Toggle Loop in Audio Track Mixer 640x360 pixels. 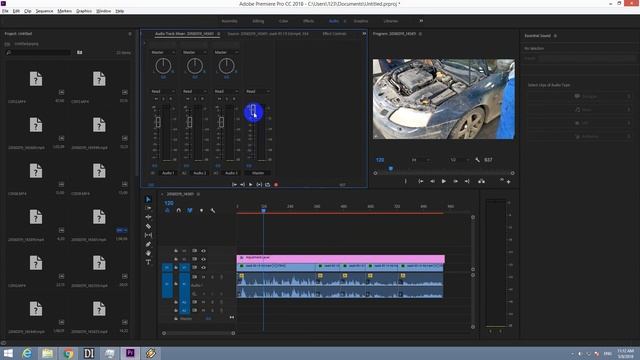(267, 185)
